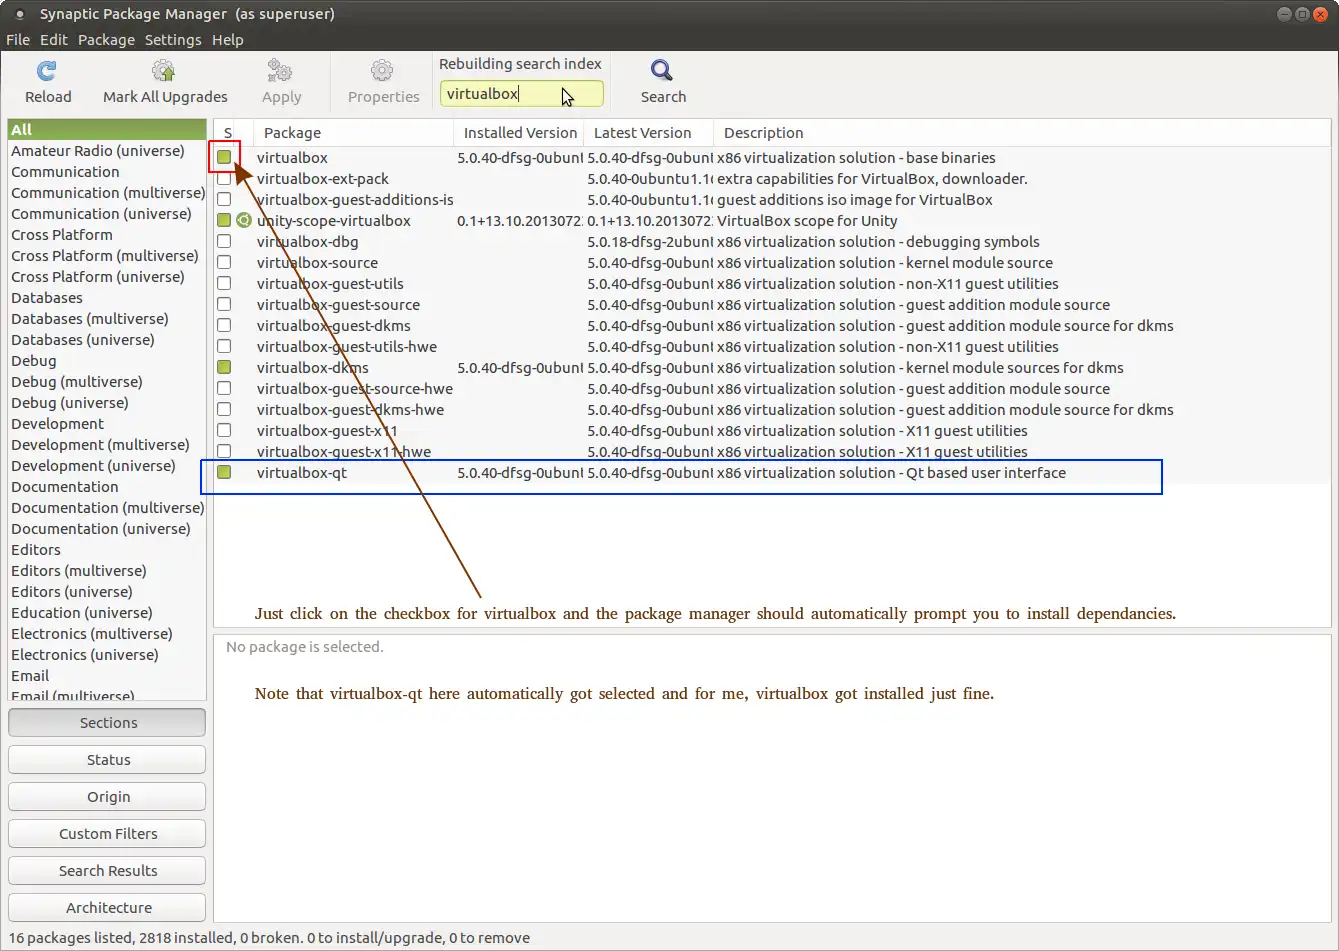The image size is (1339, 951).
Task: Select the "virtualbox-qt" package name
Action: point(301,473)
